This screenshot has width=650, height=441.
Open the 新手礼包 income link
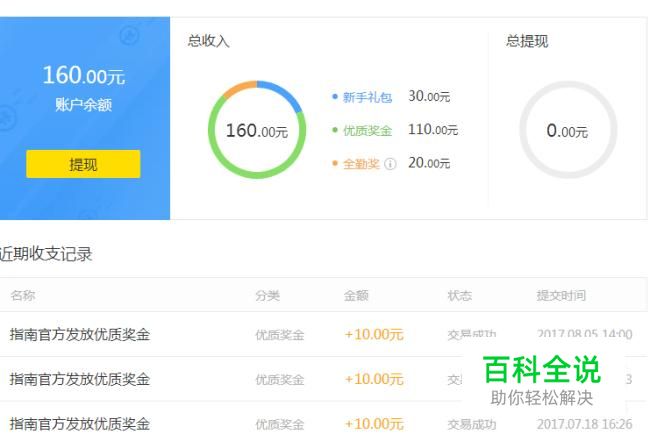click(367, 97)
